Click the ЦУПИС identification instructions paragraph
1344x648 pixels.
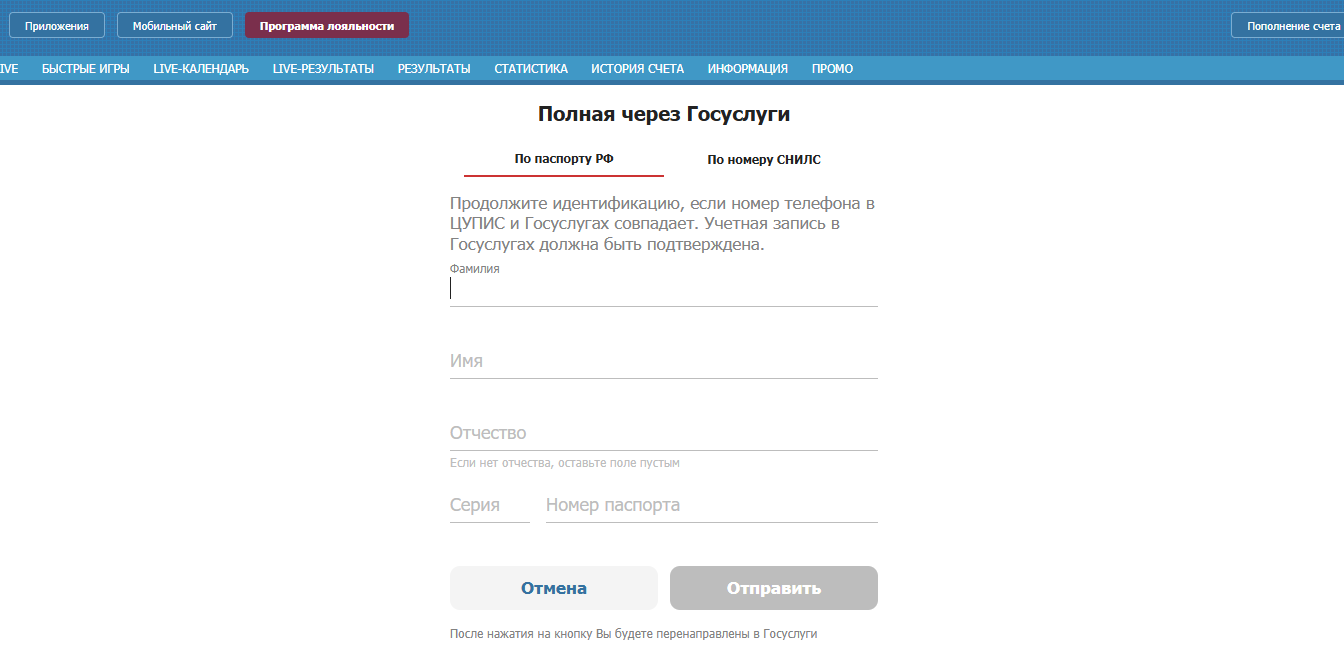pos(662,224)
